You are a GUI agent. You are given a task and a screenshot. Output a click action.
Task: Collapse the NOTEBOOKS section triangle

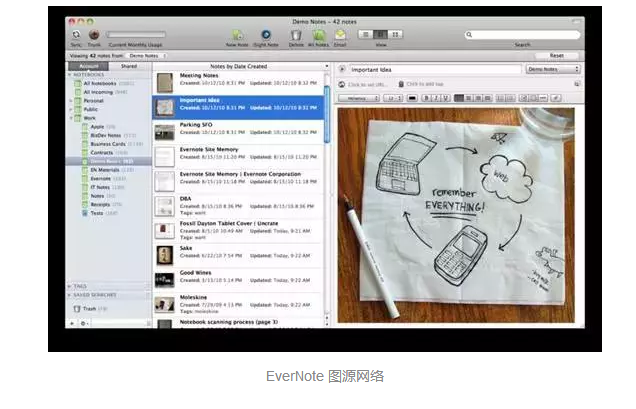click(x=70, y=75)
